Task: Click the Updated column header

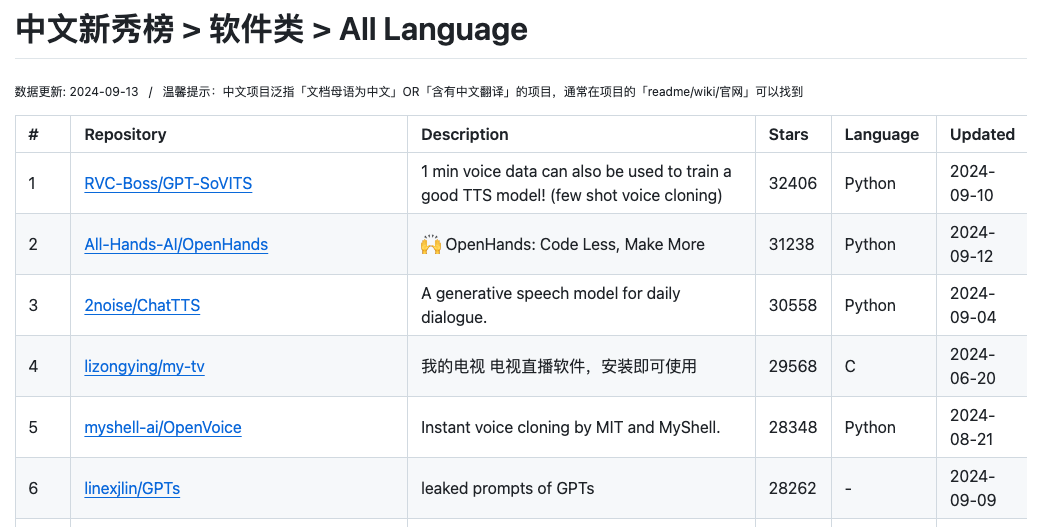Action: tap(982, 134)
